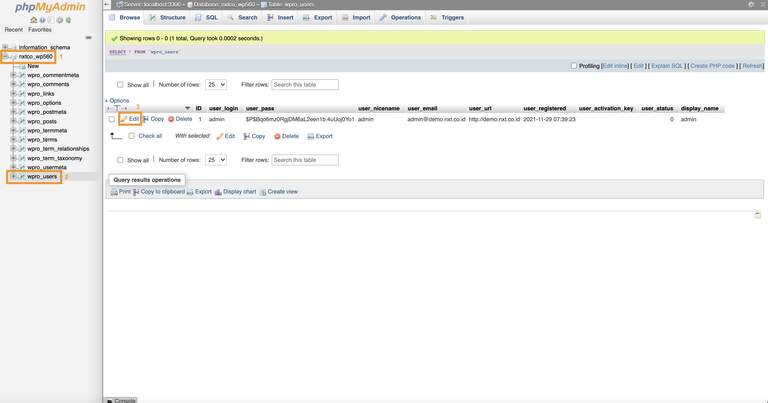This screenshot has width=768, height=403.
Task: Go to phpMyAdmin Home icon
Action: (x=33, y=20)
